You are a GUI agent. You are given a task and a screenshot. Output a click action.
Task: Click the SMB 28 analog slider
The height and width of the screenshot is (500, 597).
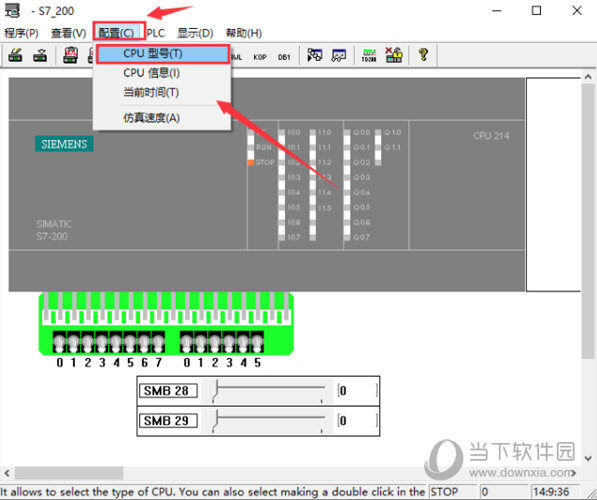[267, 391]
